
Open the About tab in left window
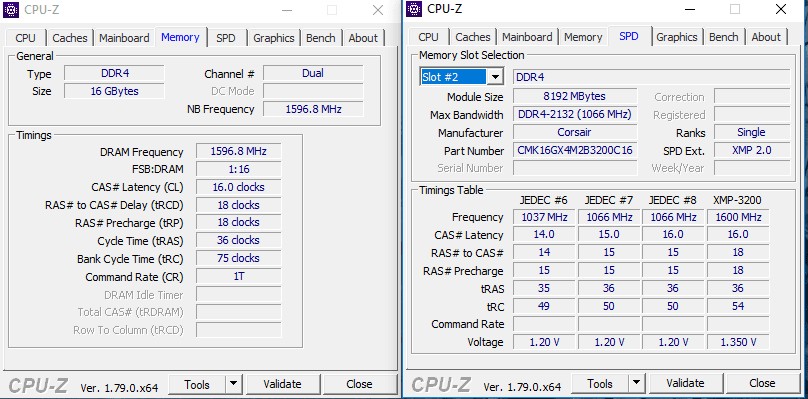click(x=363, y=38)
